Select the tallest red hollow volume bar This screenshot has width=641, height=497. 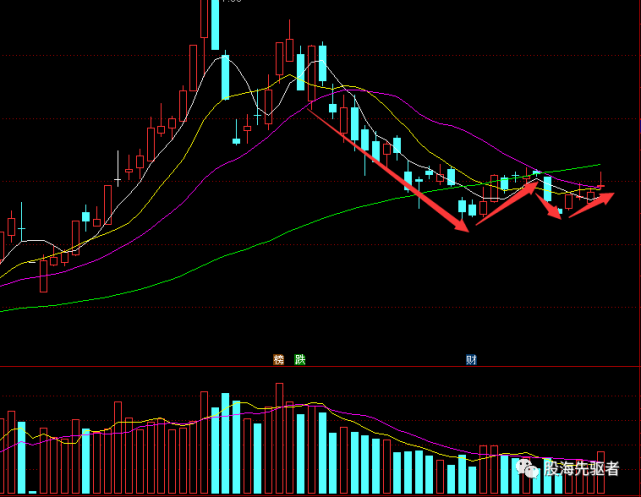pos(280,438)
